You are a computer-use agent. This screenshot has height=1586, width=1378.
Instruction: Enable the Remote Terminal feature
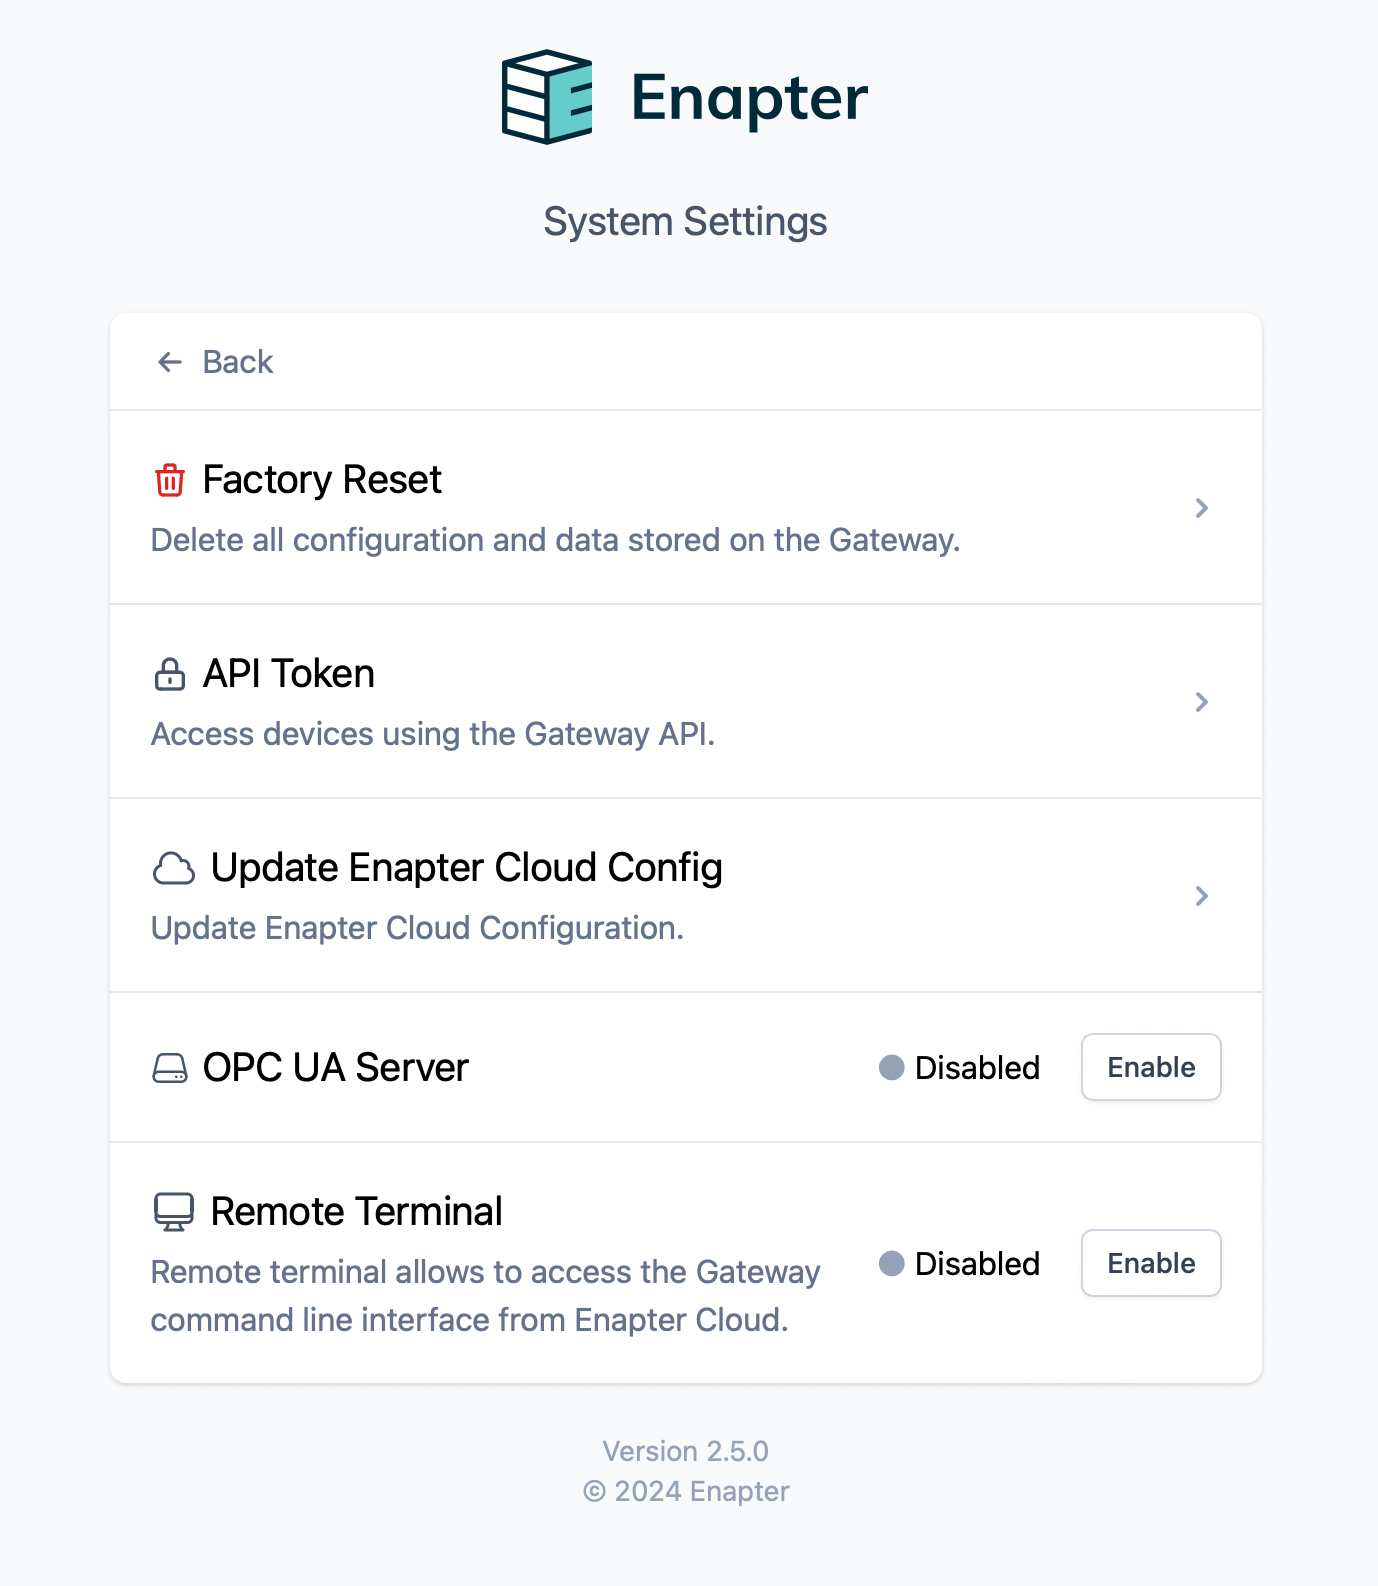point(1150,1263)
